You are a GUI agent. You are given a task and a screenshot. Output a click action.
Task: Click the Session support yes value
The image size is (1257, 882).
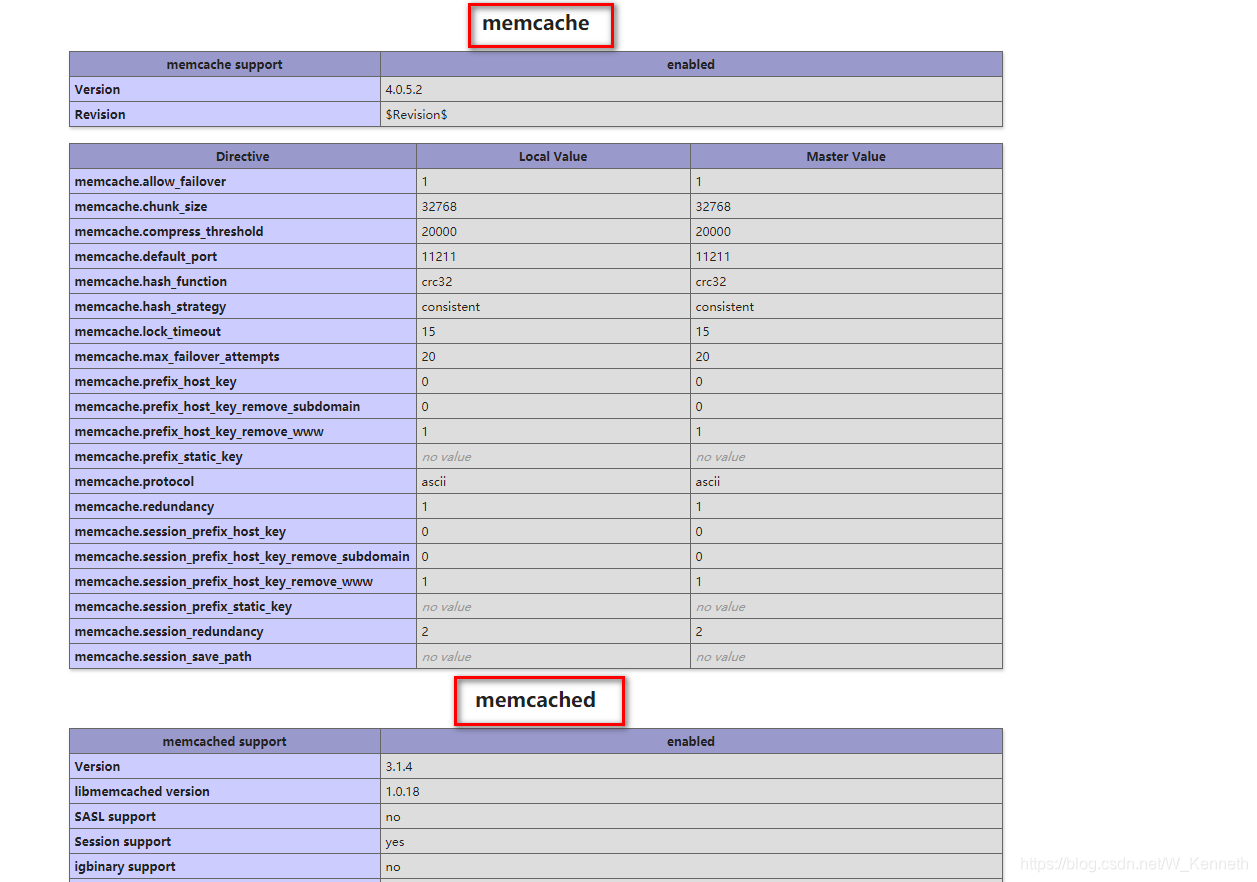pos(393,841)
